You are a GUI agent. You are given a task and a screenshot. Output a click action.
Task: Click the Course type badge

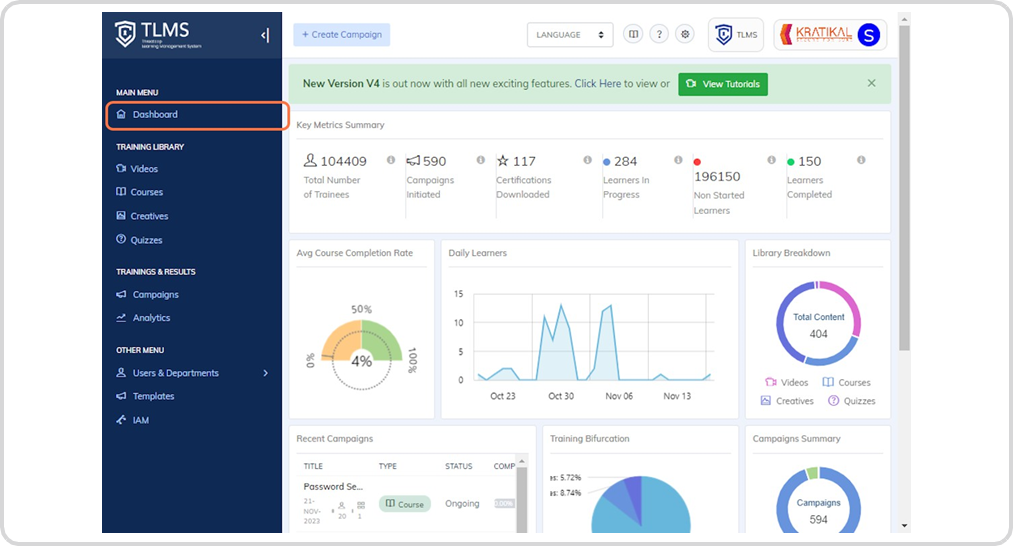click(x=404, y=504)
